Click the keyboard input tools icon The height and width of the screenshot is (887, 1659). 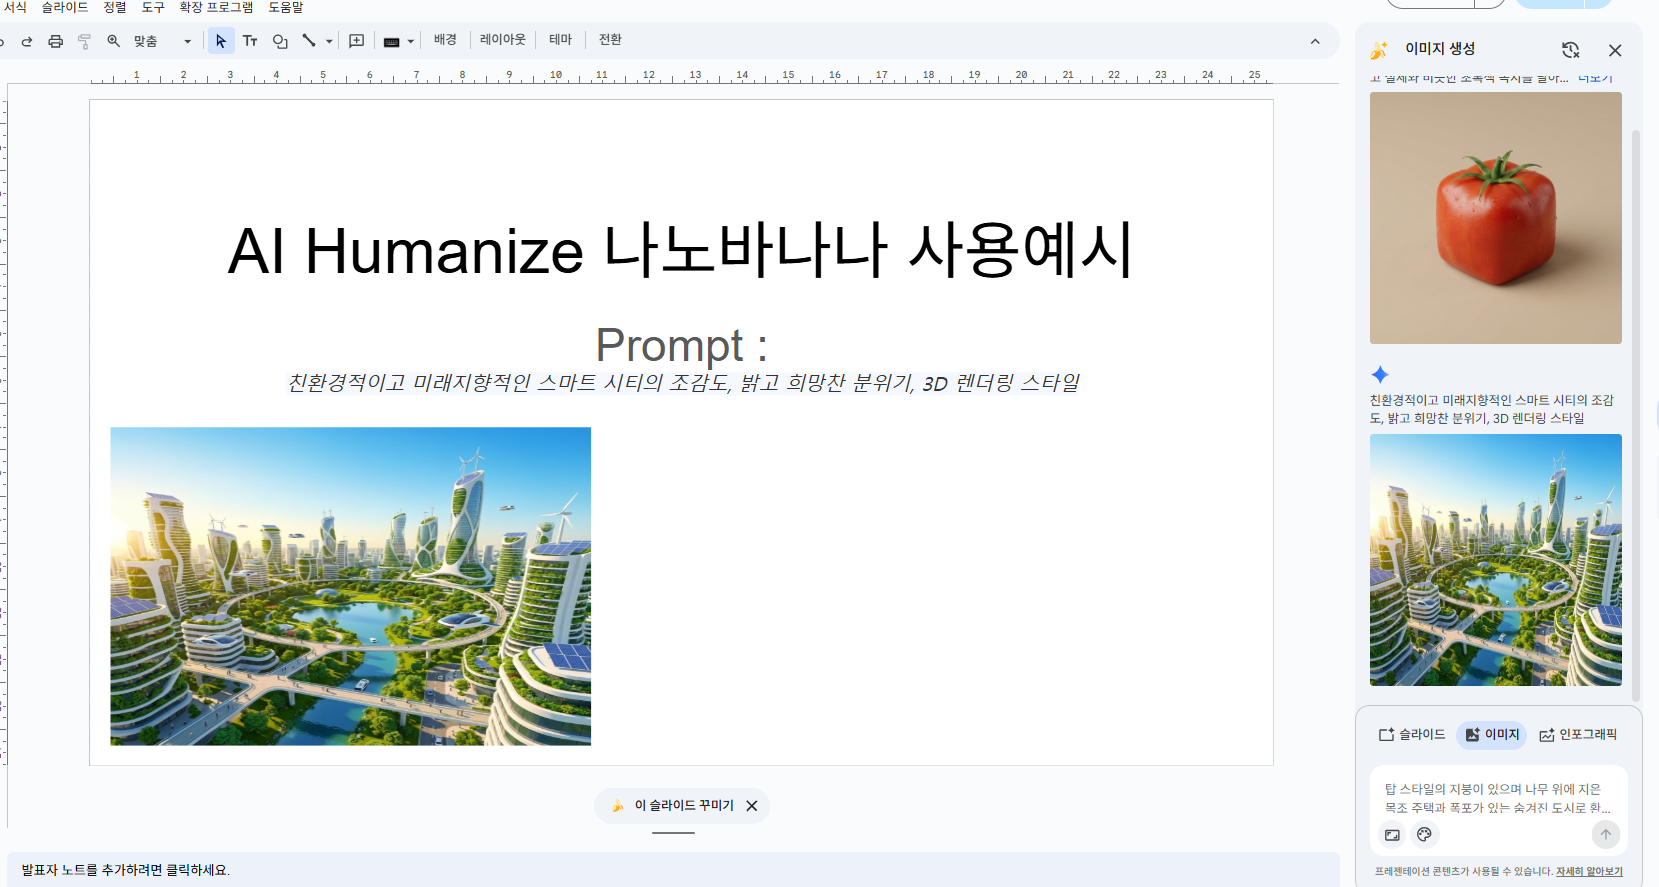point(392,41)
